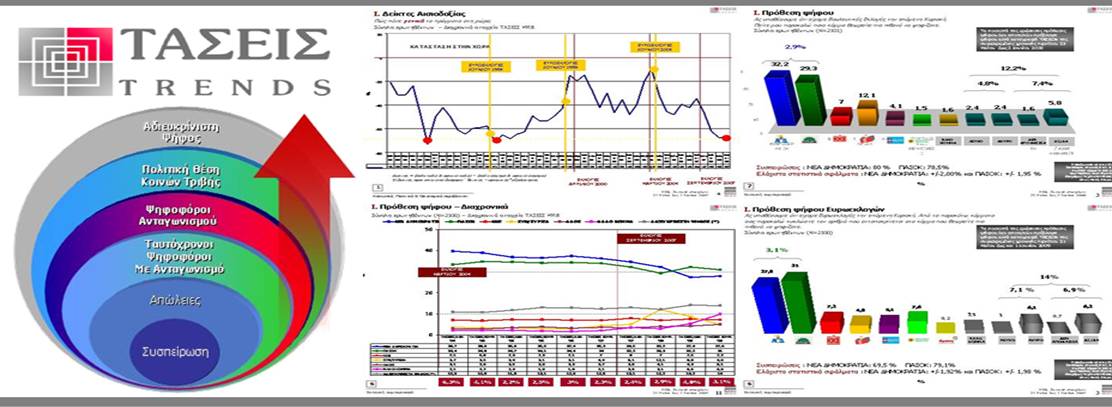The image size is (1112, 407).
Task: Click the 7.4% bracket label
Action: click(1044, 83)
